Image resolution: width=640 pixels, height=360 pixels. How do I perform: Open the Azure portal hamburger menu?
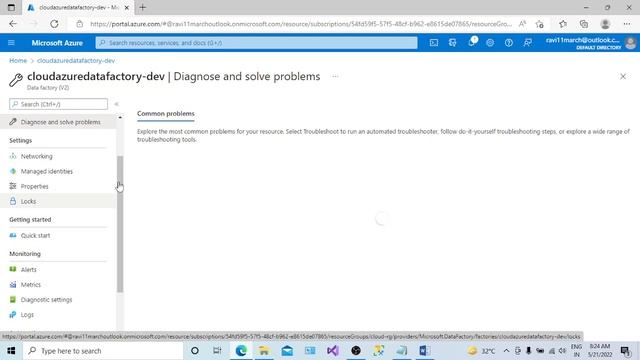point(11,42)
